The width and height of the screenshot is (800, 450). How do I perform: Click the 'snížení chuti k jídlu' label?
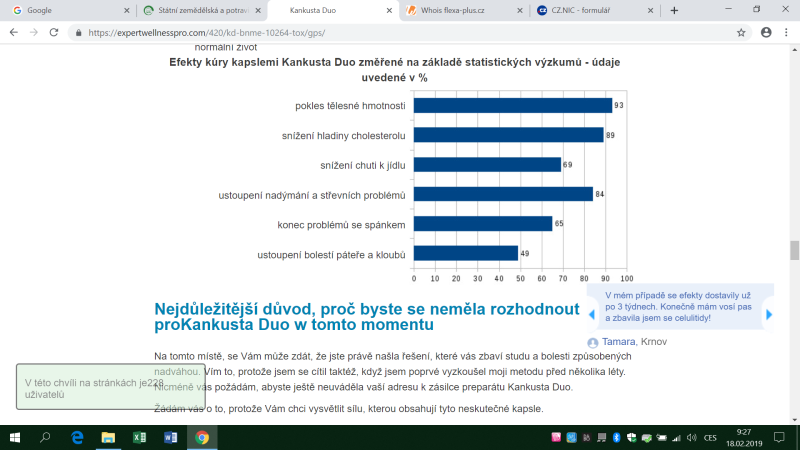363,165
